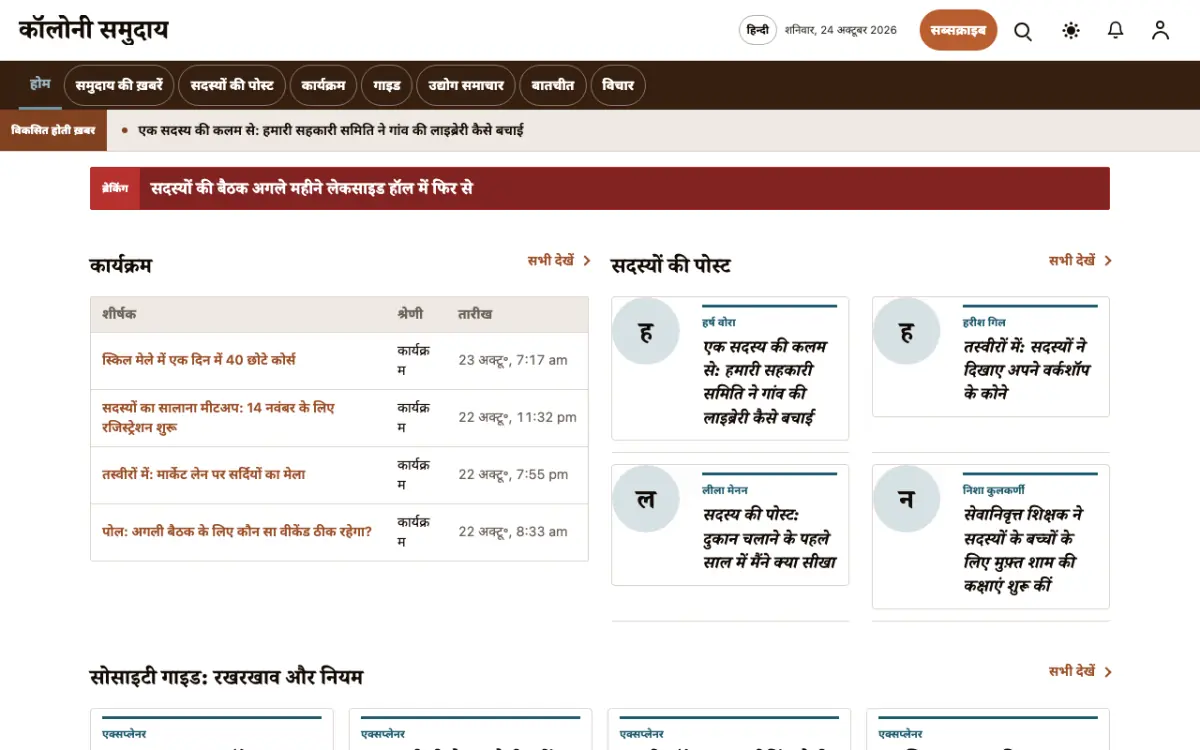This screenshot has height=750, width=1200.
Task: Click the सदस्यों की पोस्ट section heading
Action: click(x=671, y=265)
